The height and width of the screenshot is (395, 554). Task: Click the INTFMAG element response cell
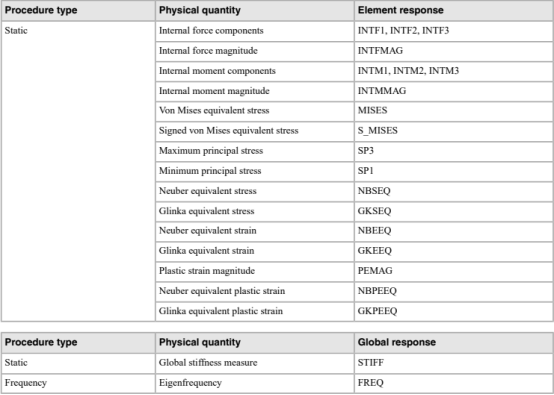coord(454,51)
